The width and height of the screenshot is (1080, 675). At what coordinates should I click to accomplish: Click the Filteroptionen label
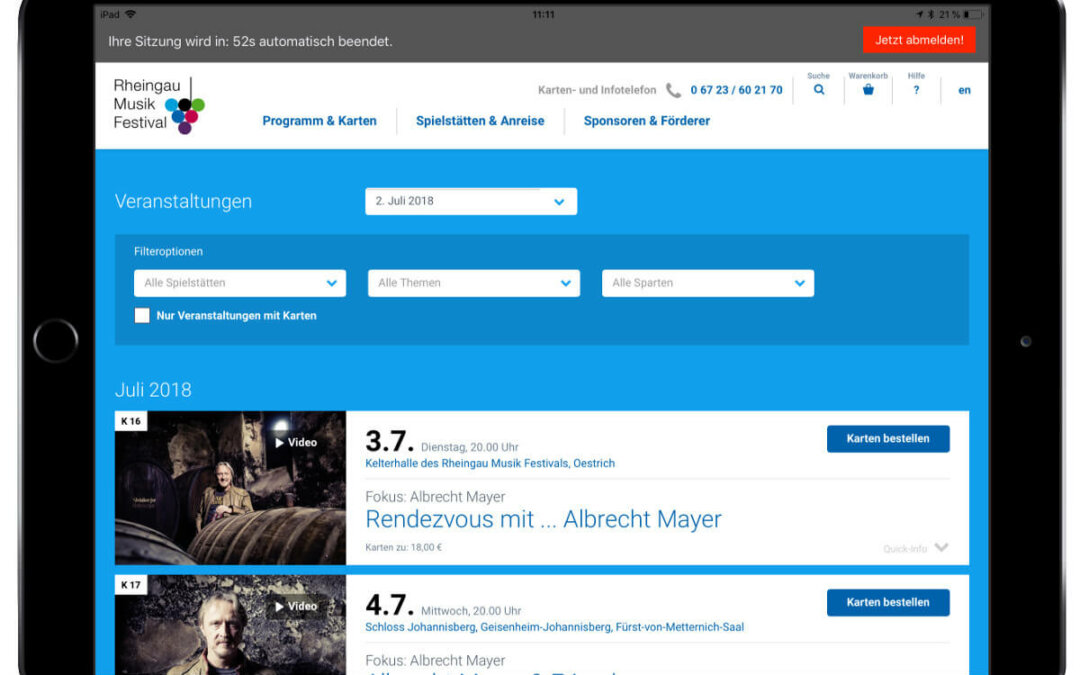168,251
